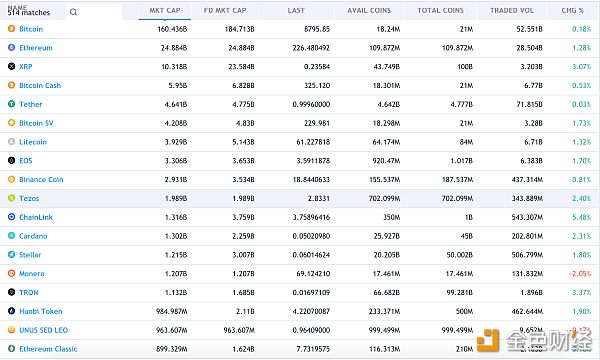Click the Tether coin icon

click(11, 104)
